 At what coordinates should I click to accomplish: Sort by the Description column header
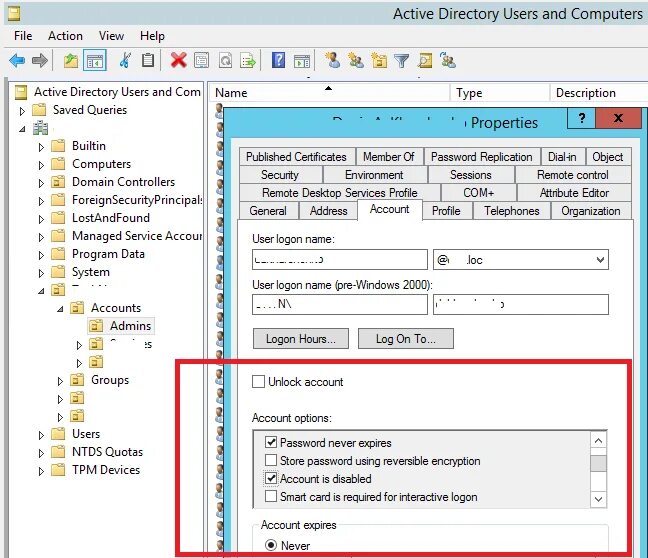coord(599,93)
